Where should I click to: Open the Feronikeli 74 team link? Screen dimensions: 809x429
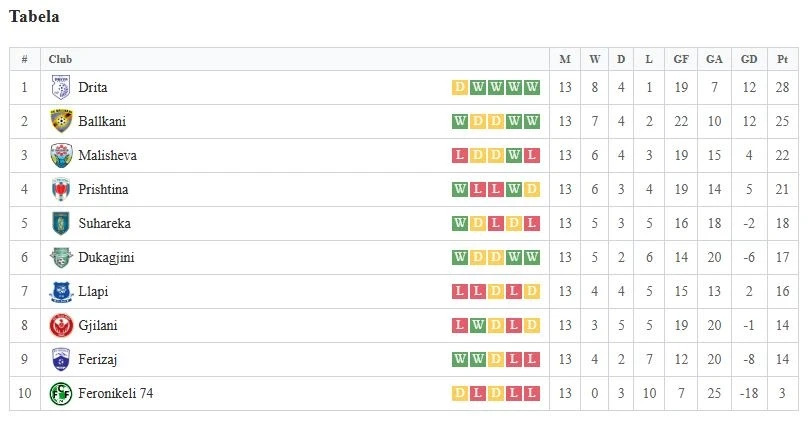(x=116, y=393)
